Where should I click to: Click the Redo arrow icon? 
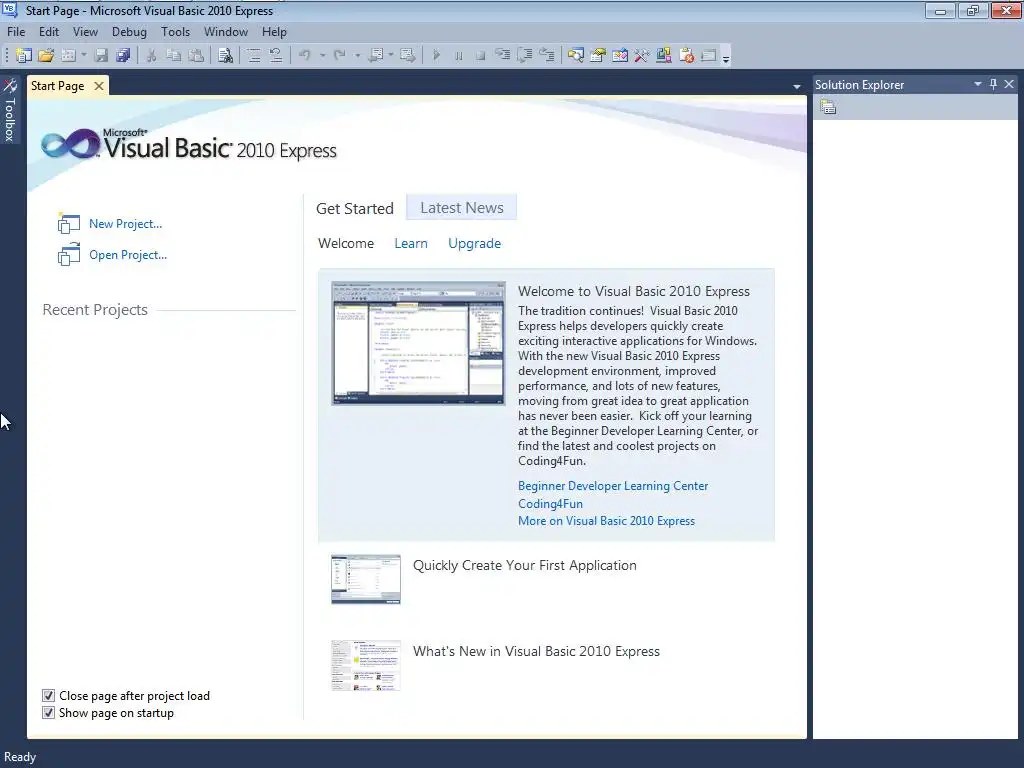pos(339,56)
